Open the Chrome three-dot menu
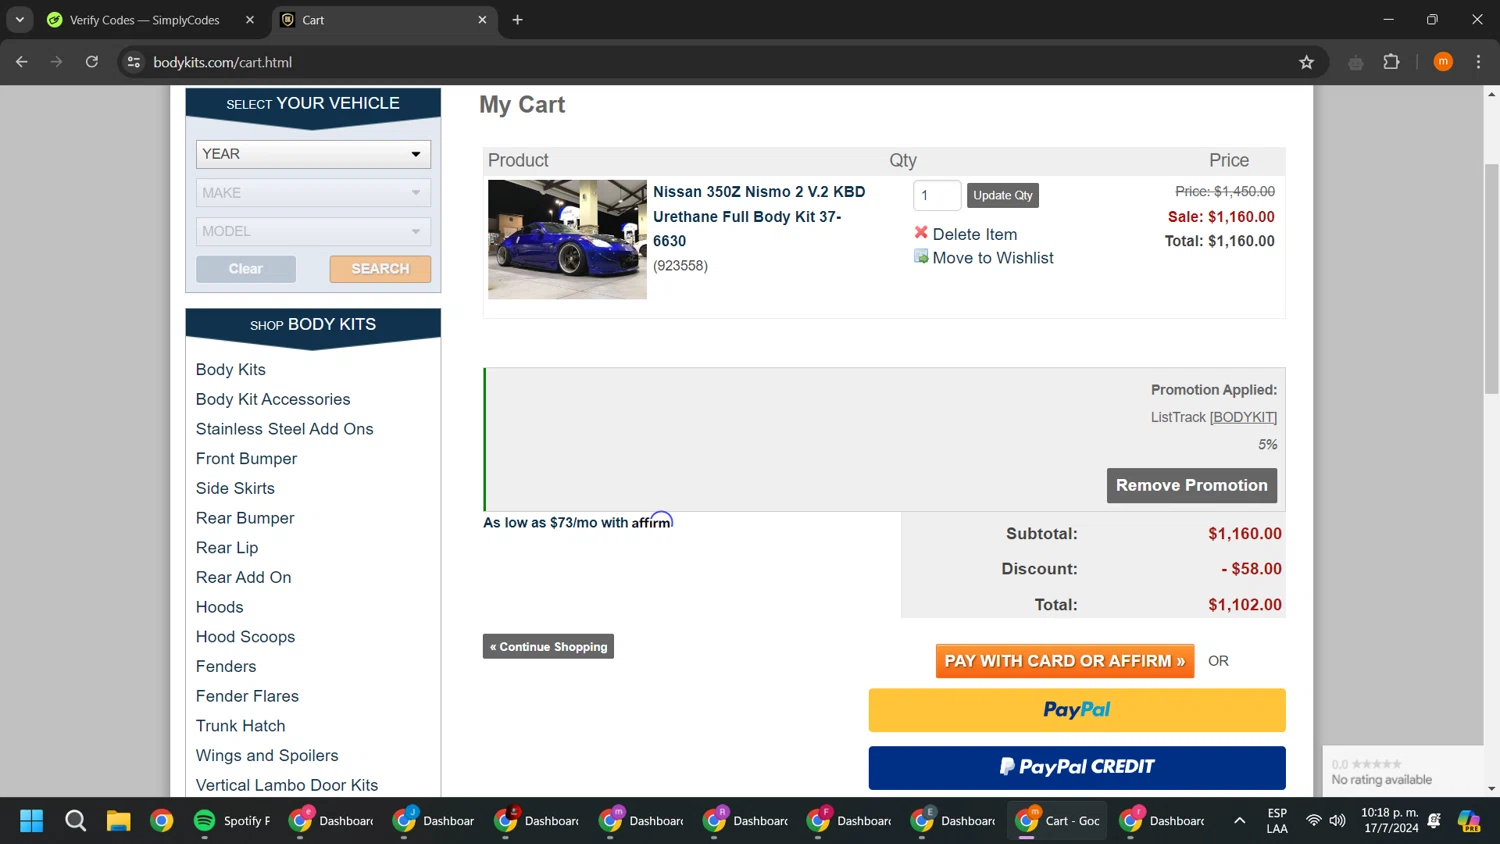 [x=1478, y=62]
